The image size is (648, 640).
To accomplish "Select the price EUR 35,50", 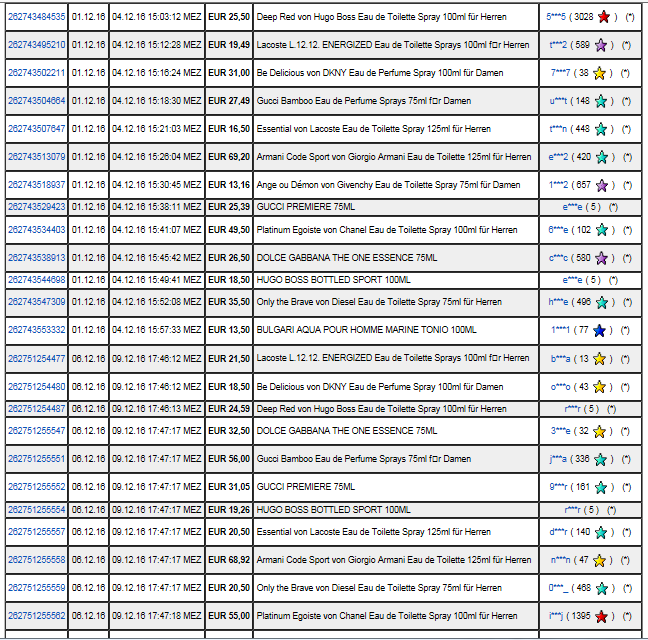I will (x=229, y=302).
